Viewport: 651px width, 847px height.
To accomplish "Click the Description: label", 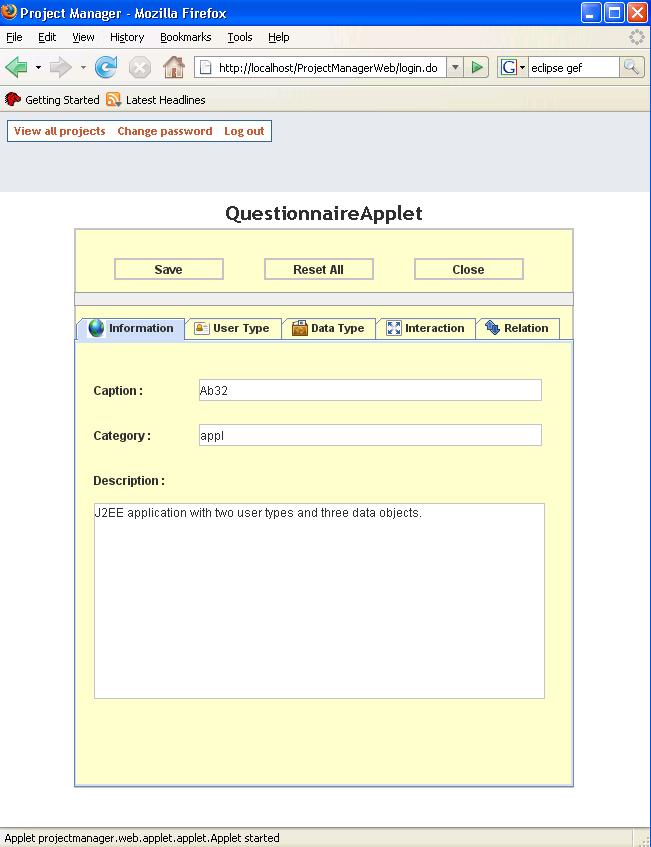I will [x=129, y=480].
